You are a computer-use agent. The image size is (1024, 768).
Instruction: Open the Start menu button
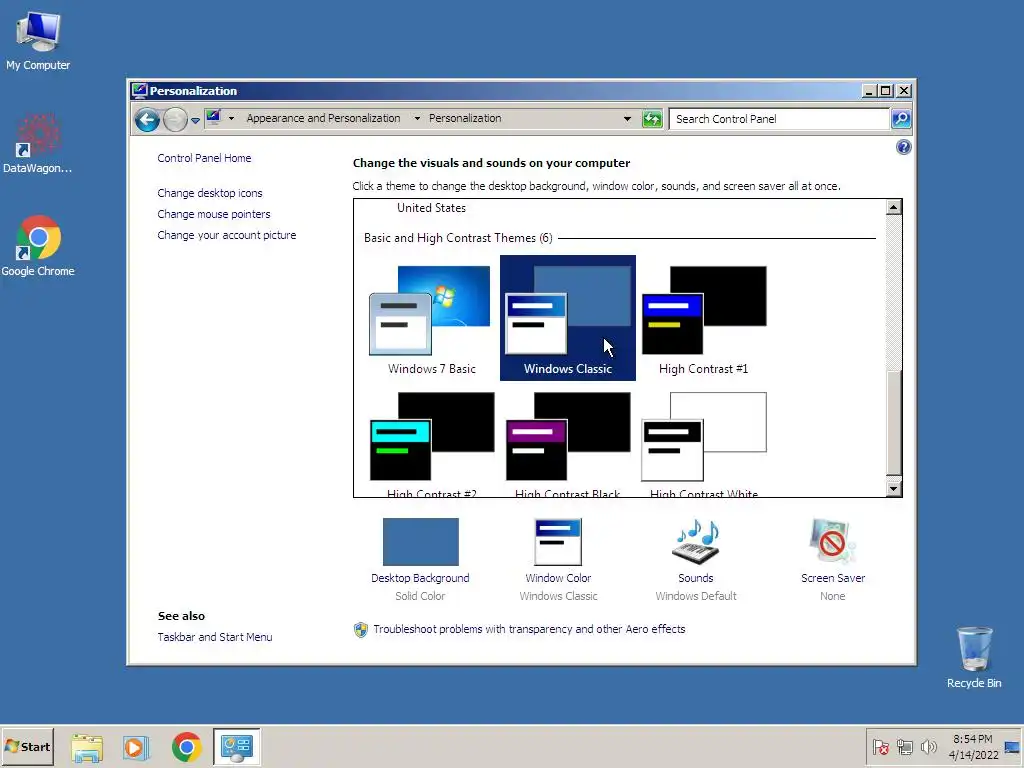coord(27,746)
